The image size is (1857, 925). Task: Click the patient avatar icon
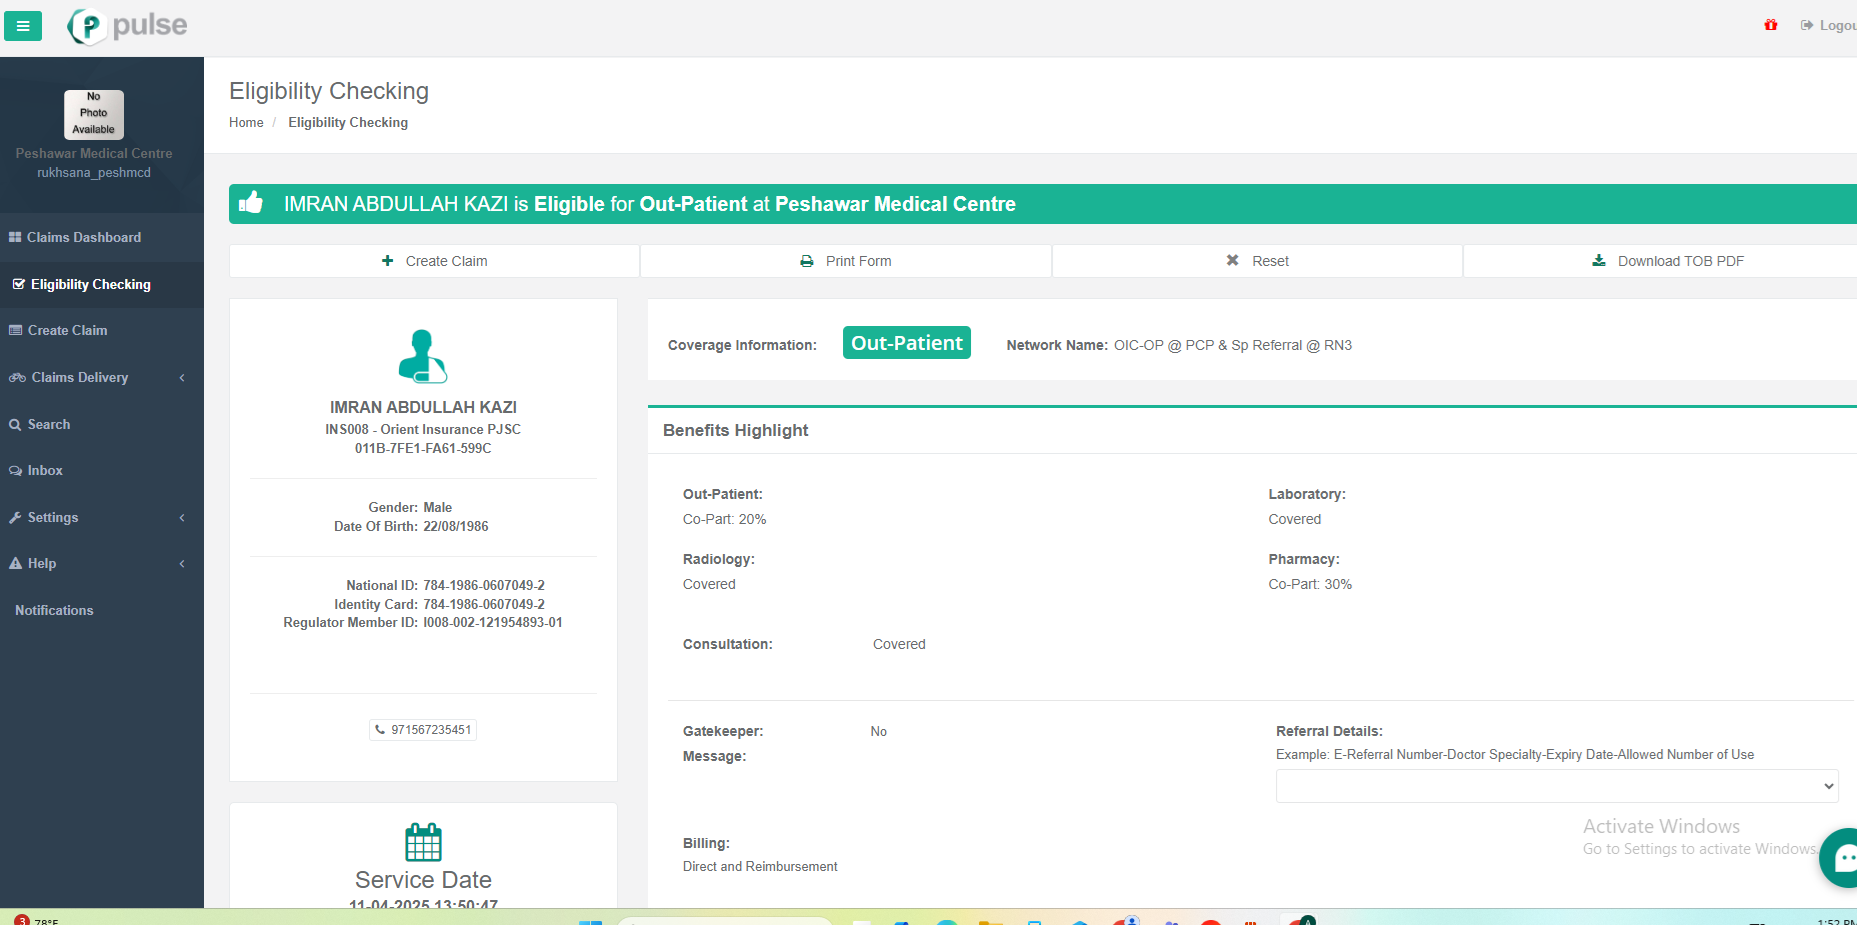point(423,356)
